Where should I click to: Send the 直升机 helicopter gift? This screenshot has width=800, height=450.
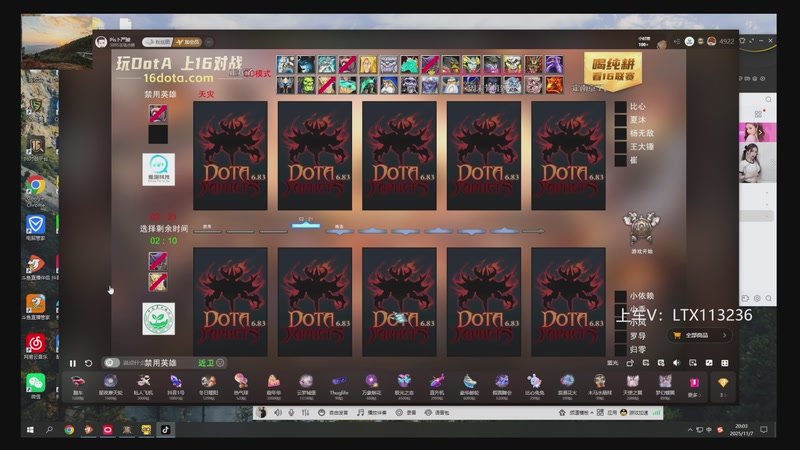[437, 386]
